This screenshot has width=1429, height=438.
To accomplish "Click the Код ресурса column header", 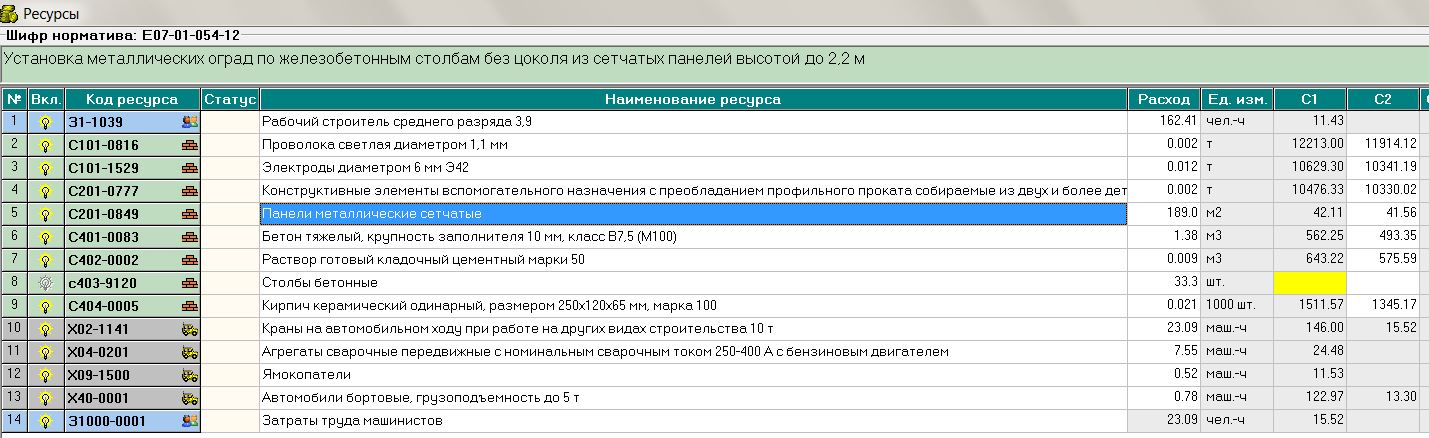I will pyautogui.click(x=132, y=99).
